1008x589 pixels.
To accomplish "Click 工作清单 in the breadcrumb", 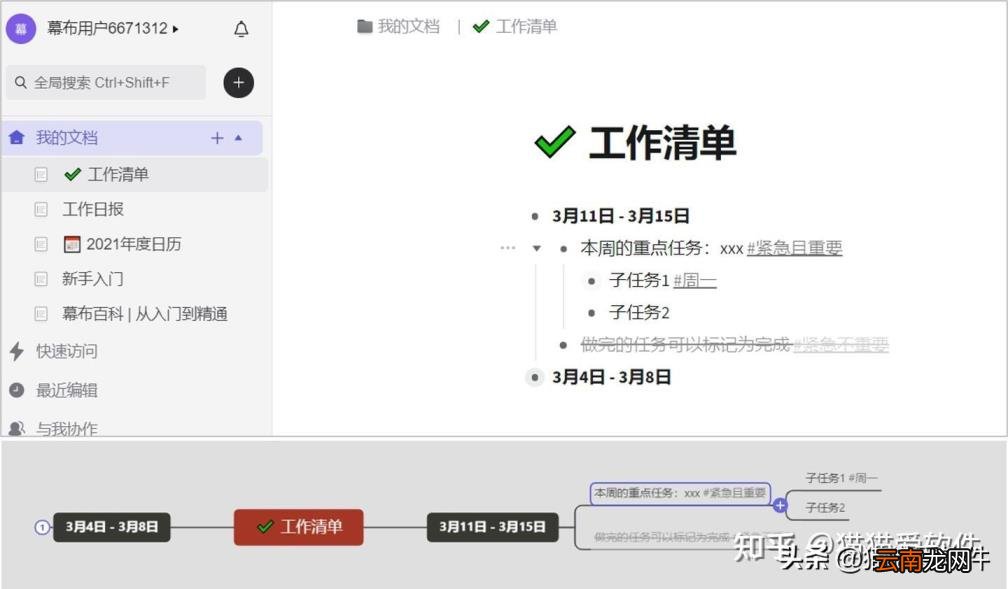I will (x=526, y=26).
